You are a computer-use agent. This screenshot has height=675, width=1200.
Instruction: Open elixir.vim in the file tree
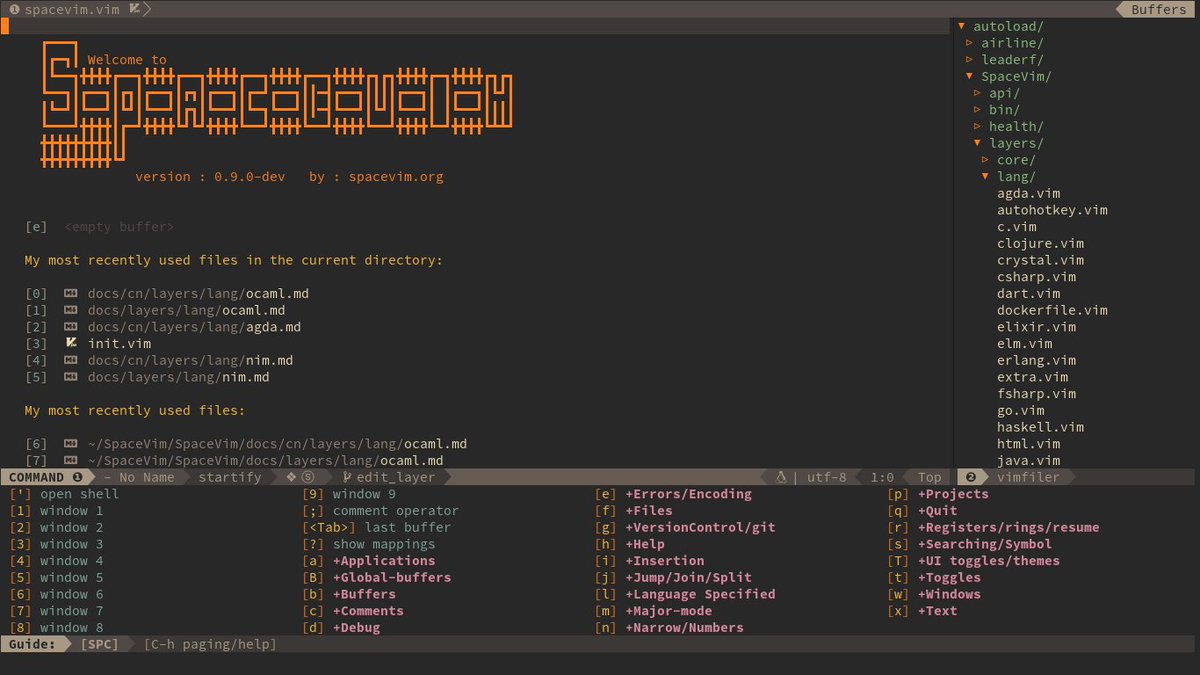pos(1036,327)
